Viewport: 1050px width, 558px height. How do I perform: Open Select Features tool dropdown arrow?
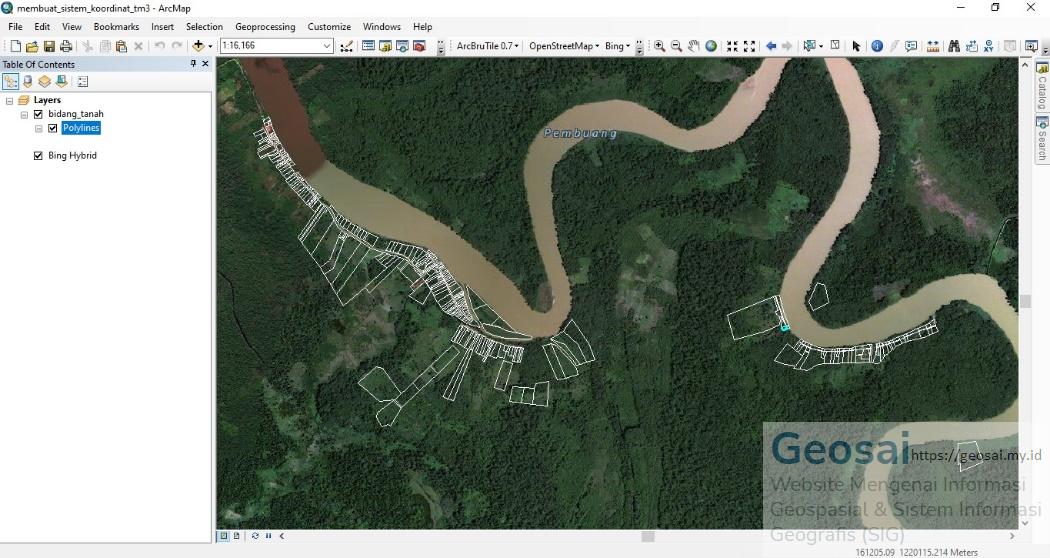pyautogui.click(x=820, y=46)
